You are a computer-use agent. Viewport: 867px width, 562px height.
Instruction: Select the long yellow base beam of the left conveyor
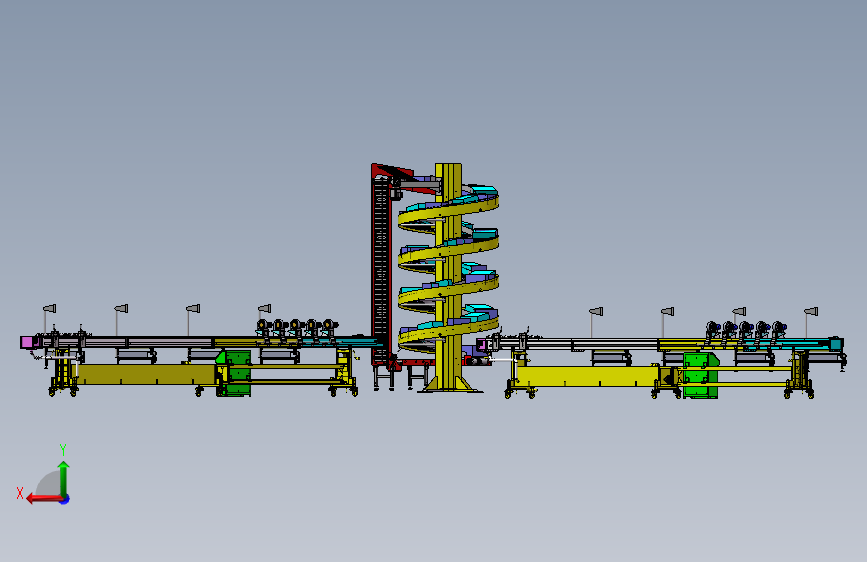145,374
